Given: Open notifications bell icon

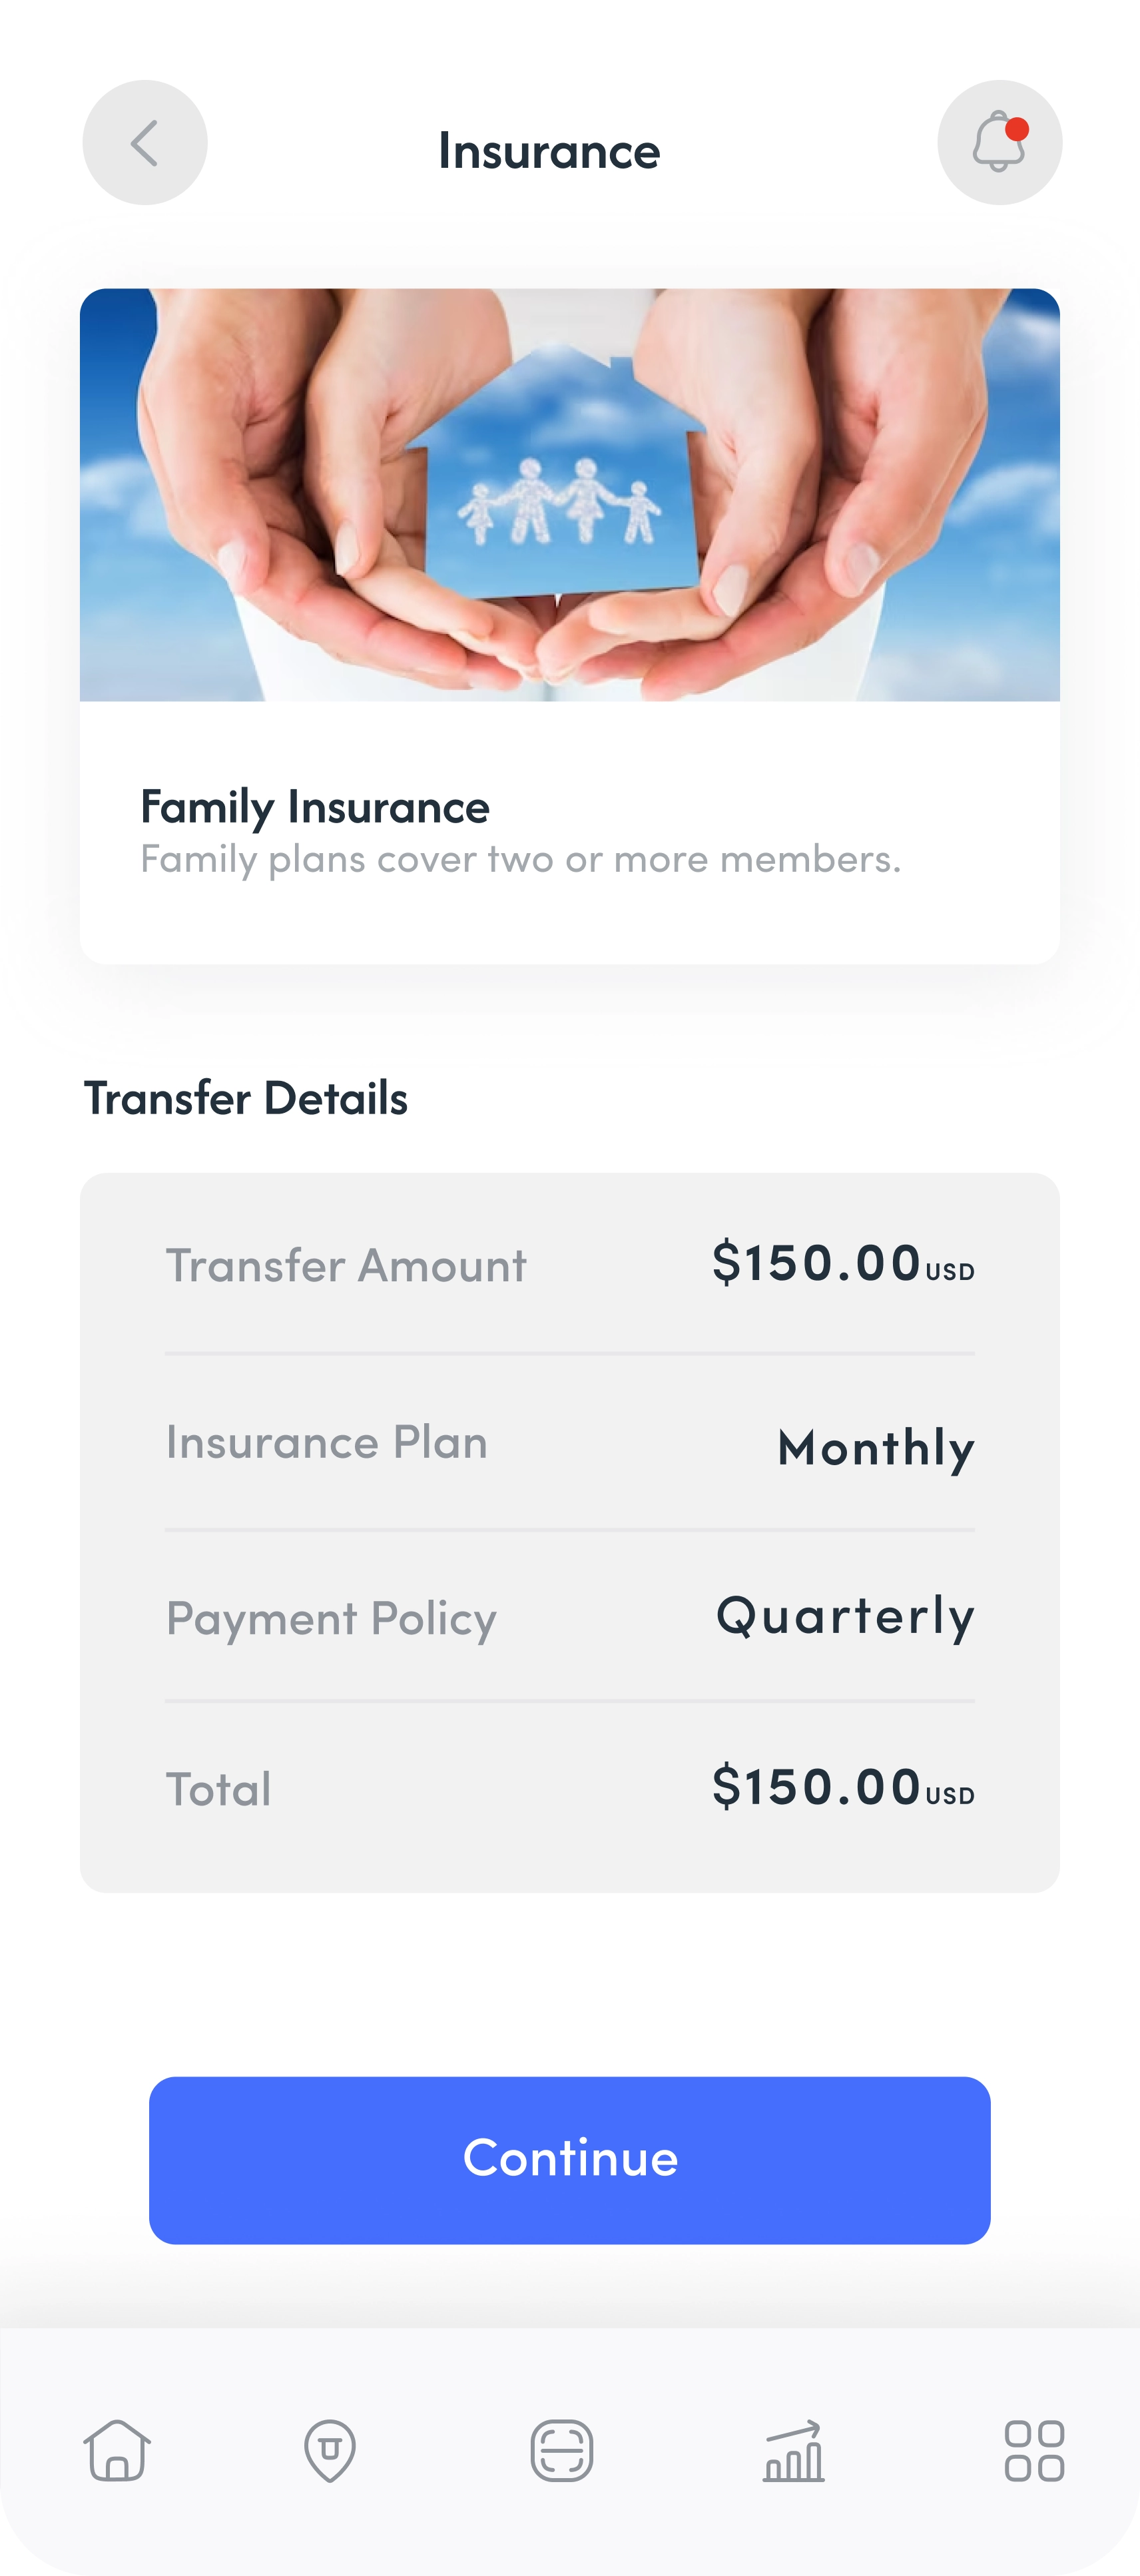Looking at the screenshot, I should pos(999,143).
